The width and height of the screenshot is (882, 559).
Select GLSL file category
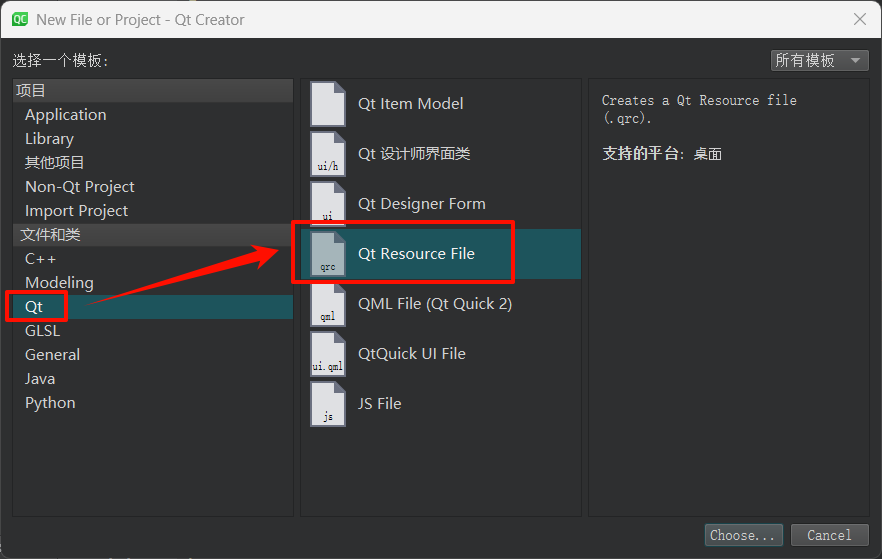click(x=42, y=331)
